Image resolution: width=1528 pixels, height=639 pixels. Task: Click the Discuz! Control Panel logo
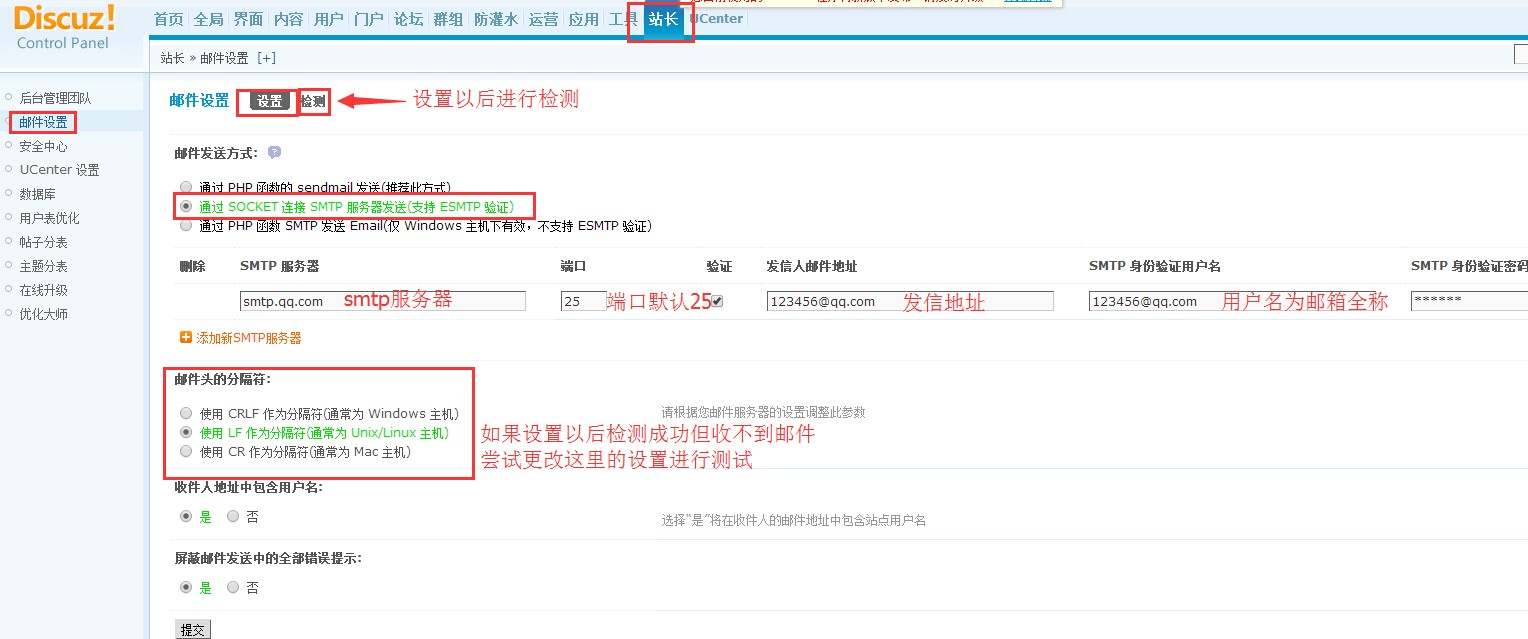pos(64,27)
